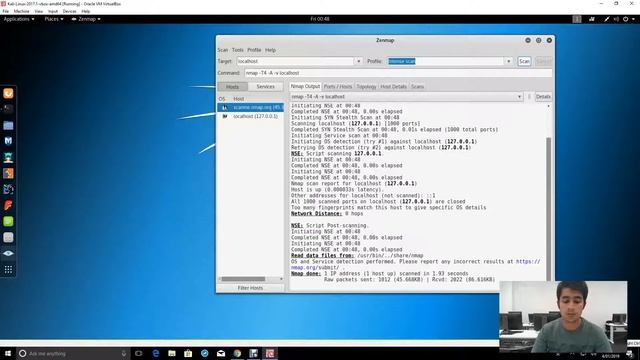Screen dimensions: 640x360
Task: Click the Cortana circle icon
Action: click(x=22, y=353)
